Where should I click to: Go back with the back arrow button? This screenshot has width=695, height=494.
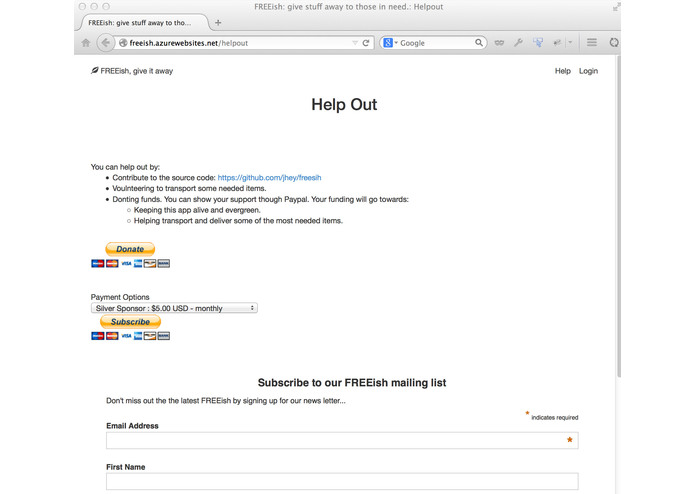(105, 43)
